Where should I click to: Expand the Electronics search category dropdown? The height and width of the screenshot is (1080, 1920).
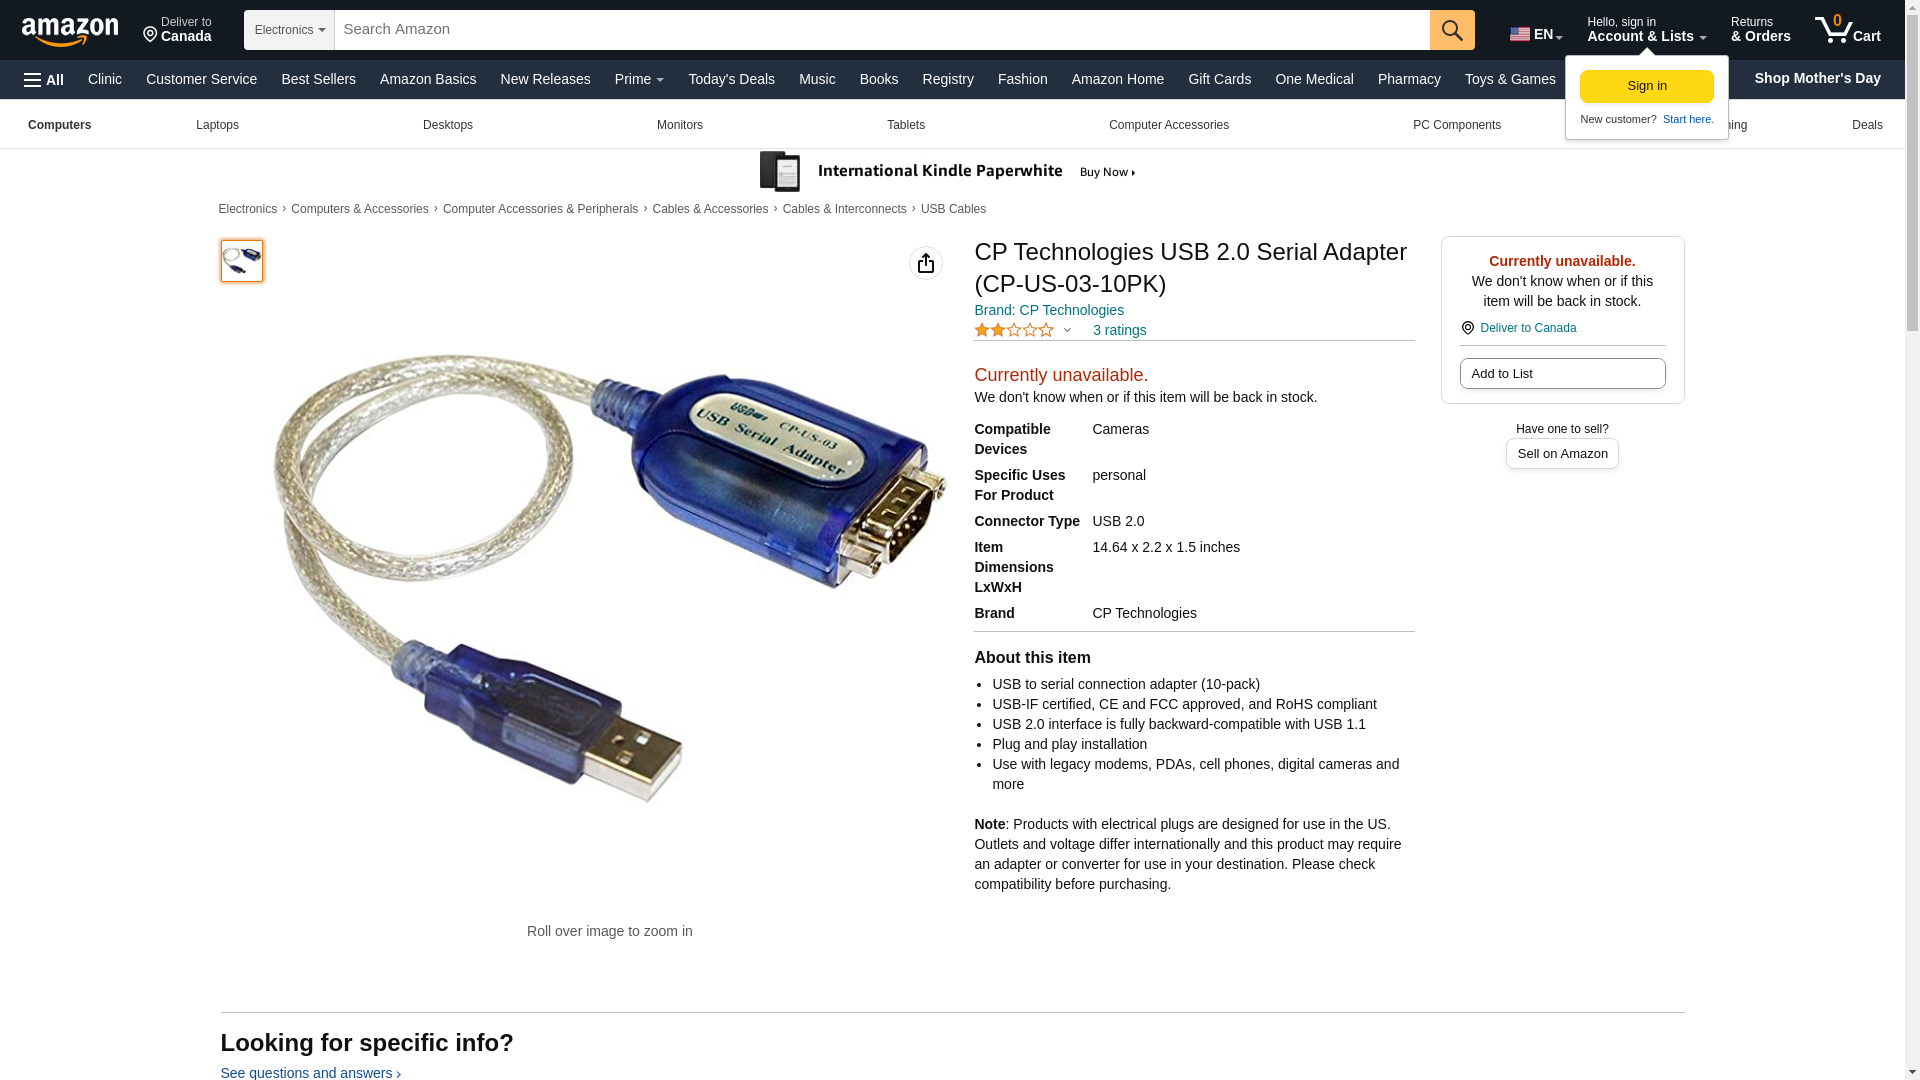click(289, 30)
